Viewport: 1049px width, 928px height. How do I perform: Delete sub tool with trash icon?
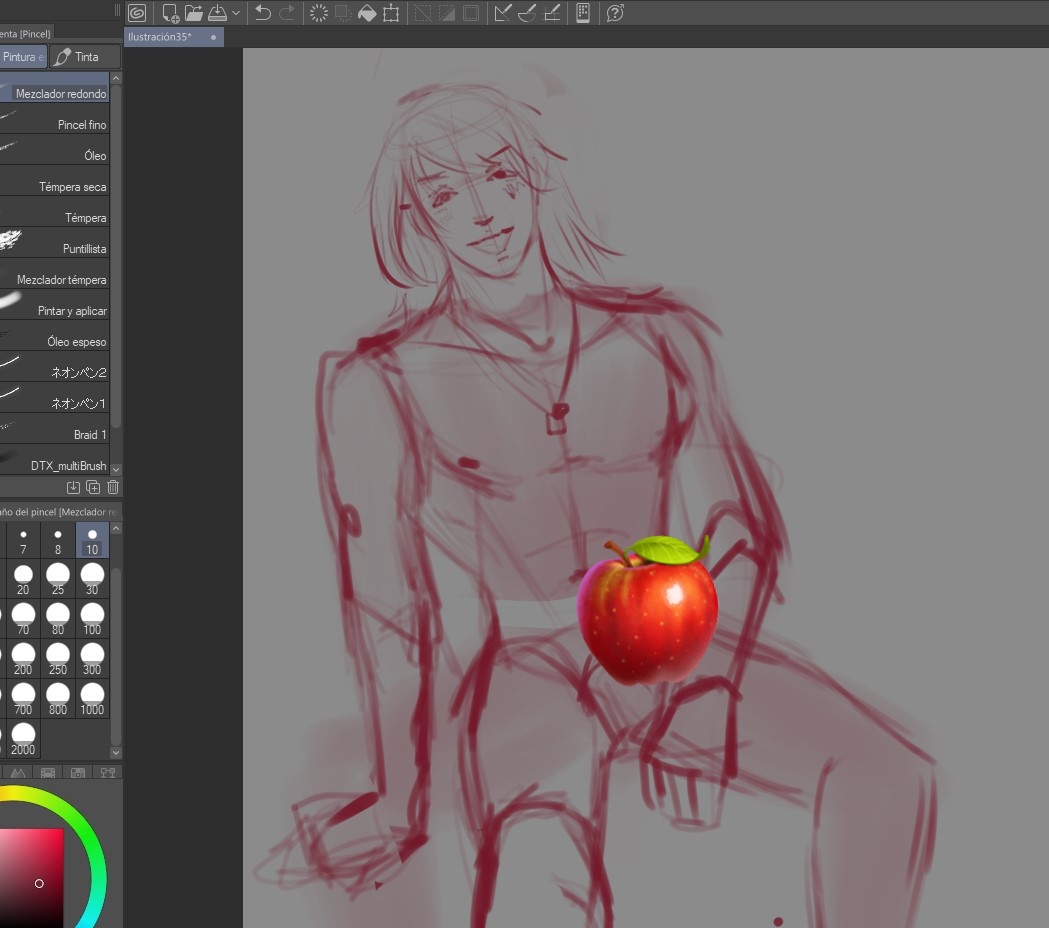point(113,488)
